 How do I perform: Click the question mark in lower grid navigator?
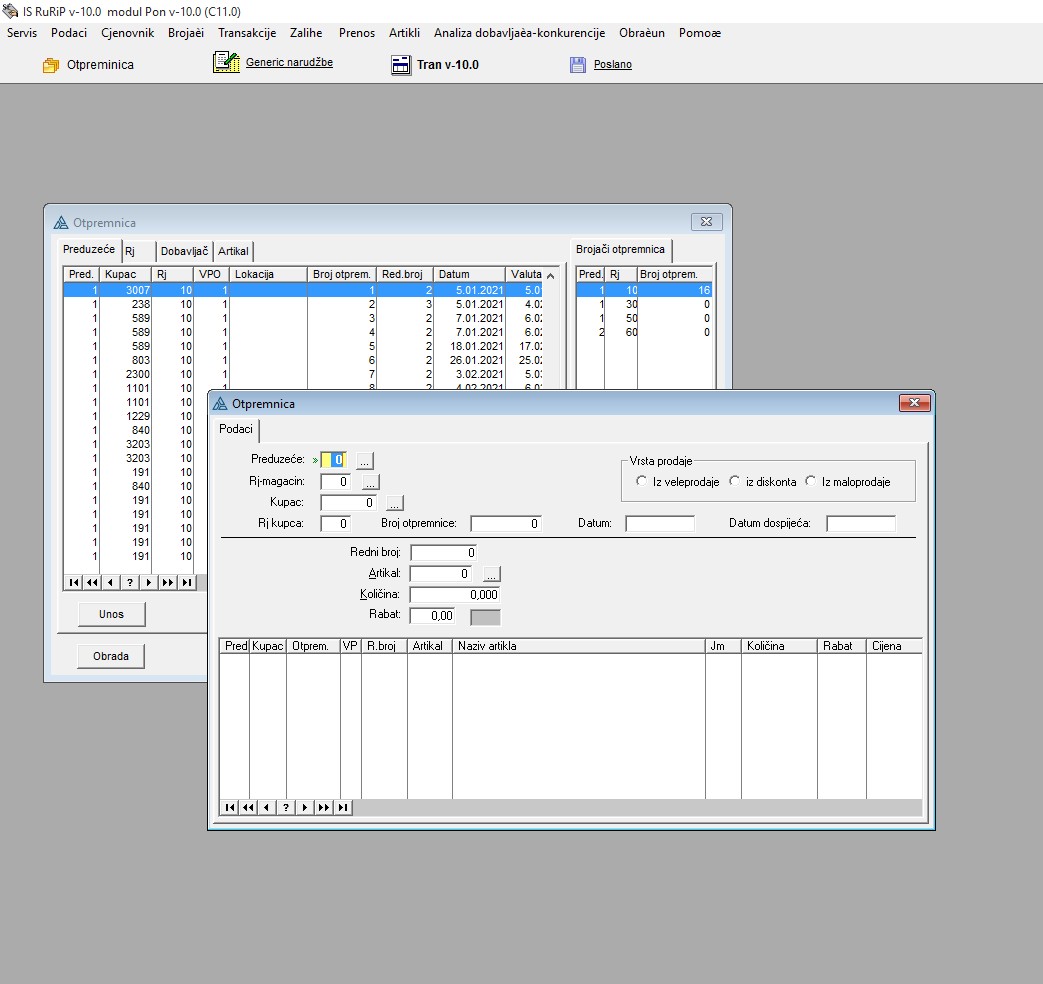pos(286,807)
